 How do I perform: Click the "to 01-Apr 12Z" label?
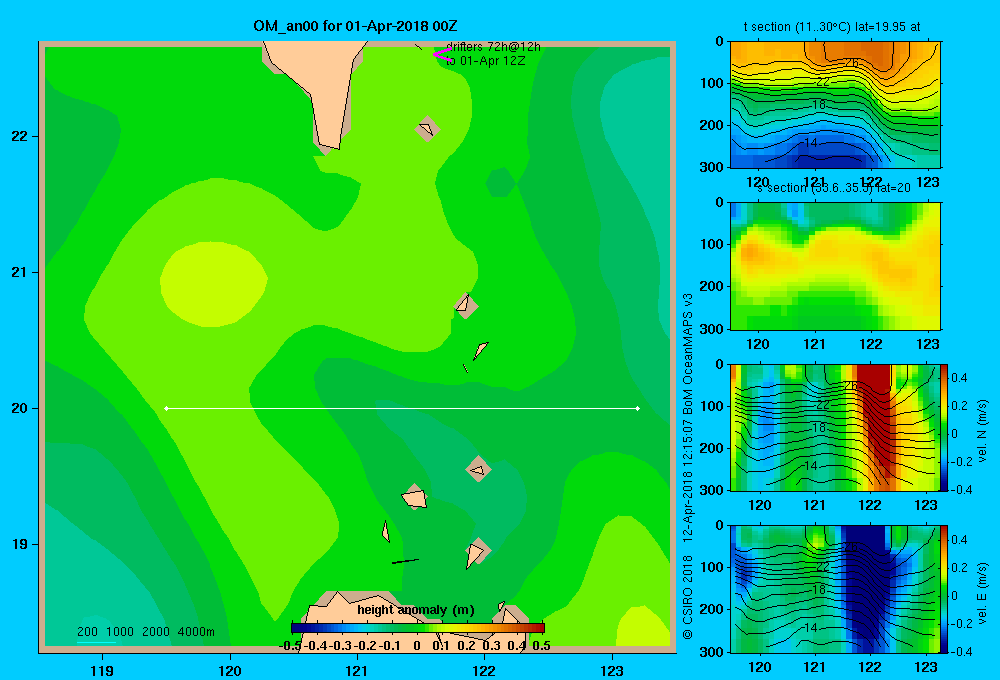pyautogui.click(x=486, y=61)
